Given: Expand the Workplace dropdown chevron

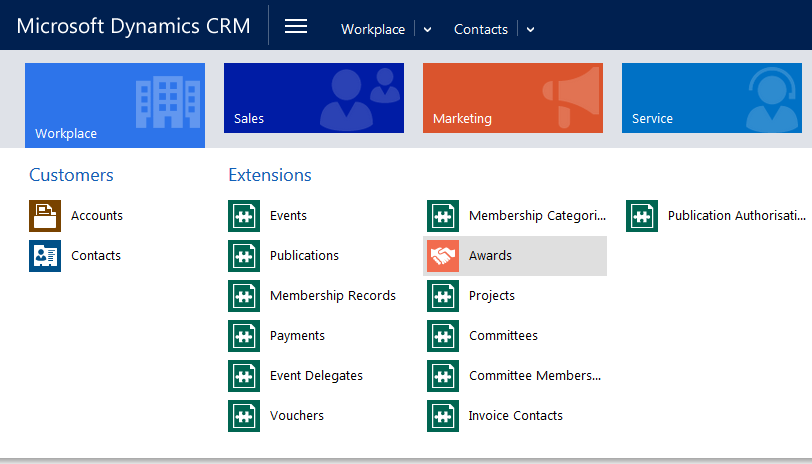Looking at the screenshot, I should point(427,30).
